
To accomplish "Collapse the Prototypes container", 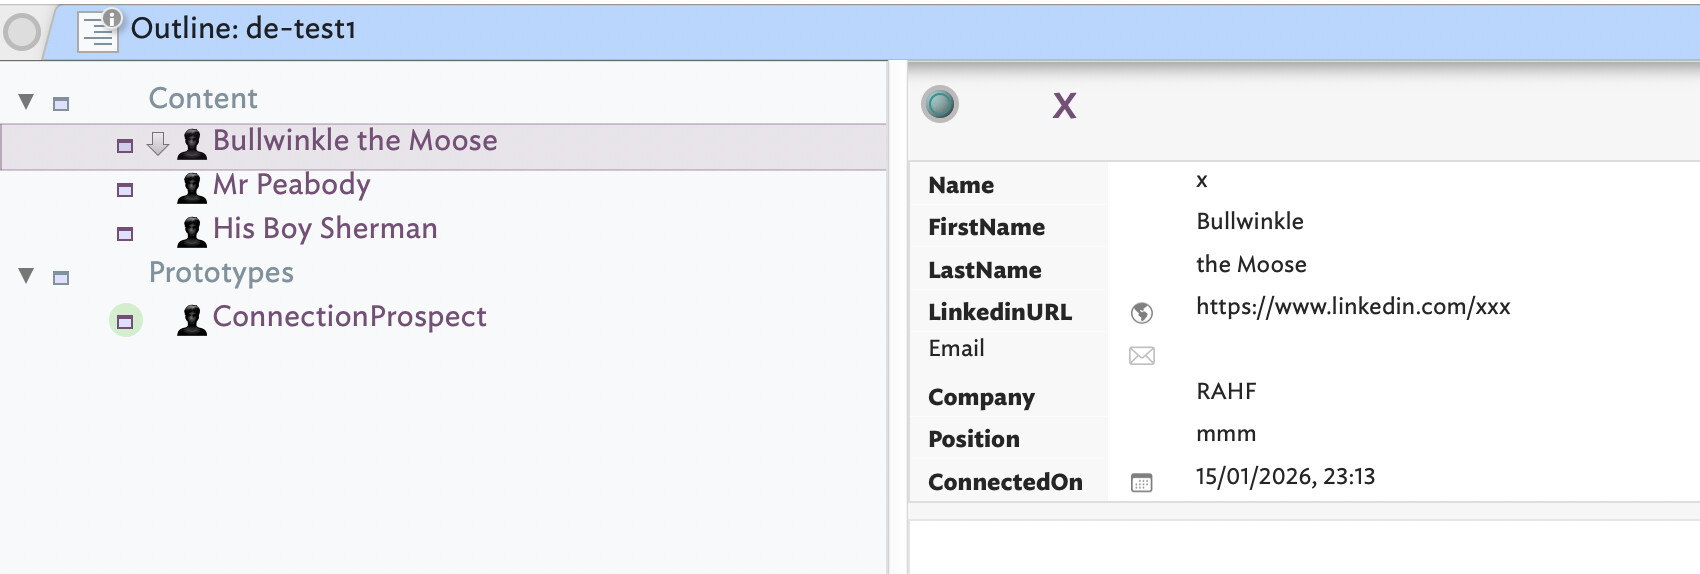I will (27, 276).
